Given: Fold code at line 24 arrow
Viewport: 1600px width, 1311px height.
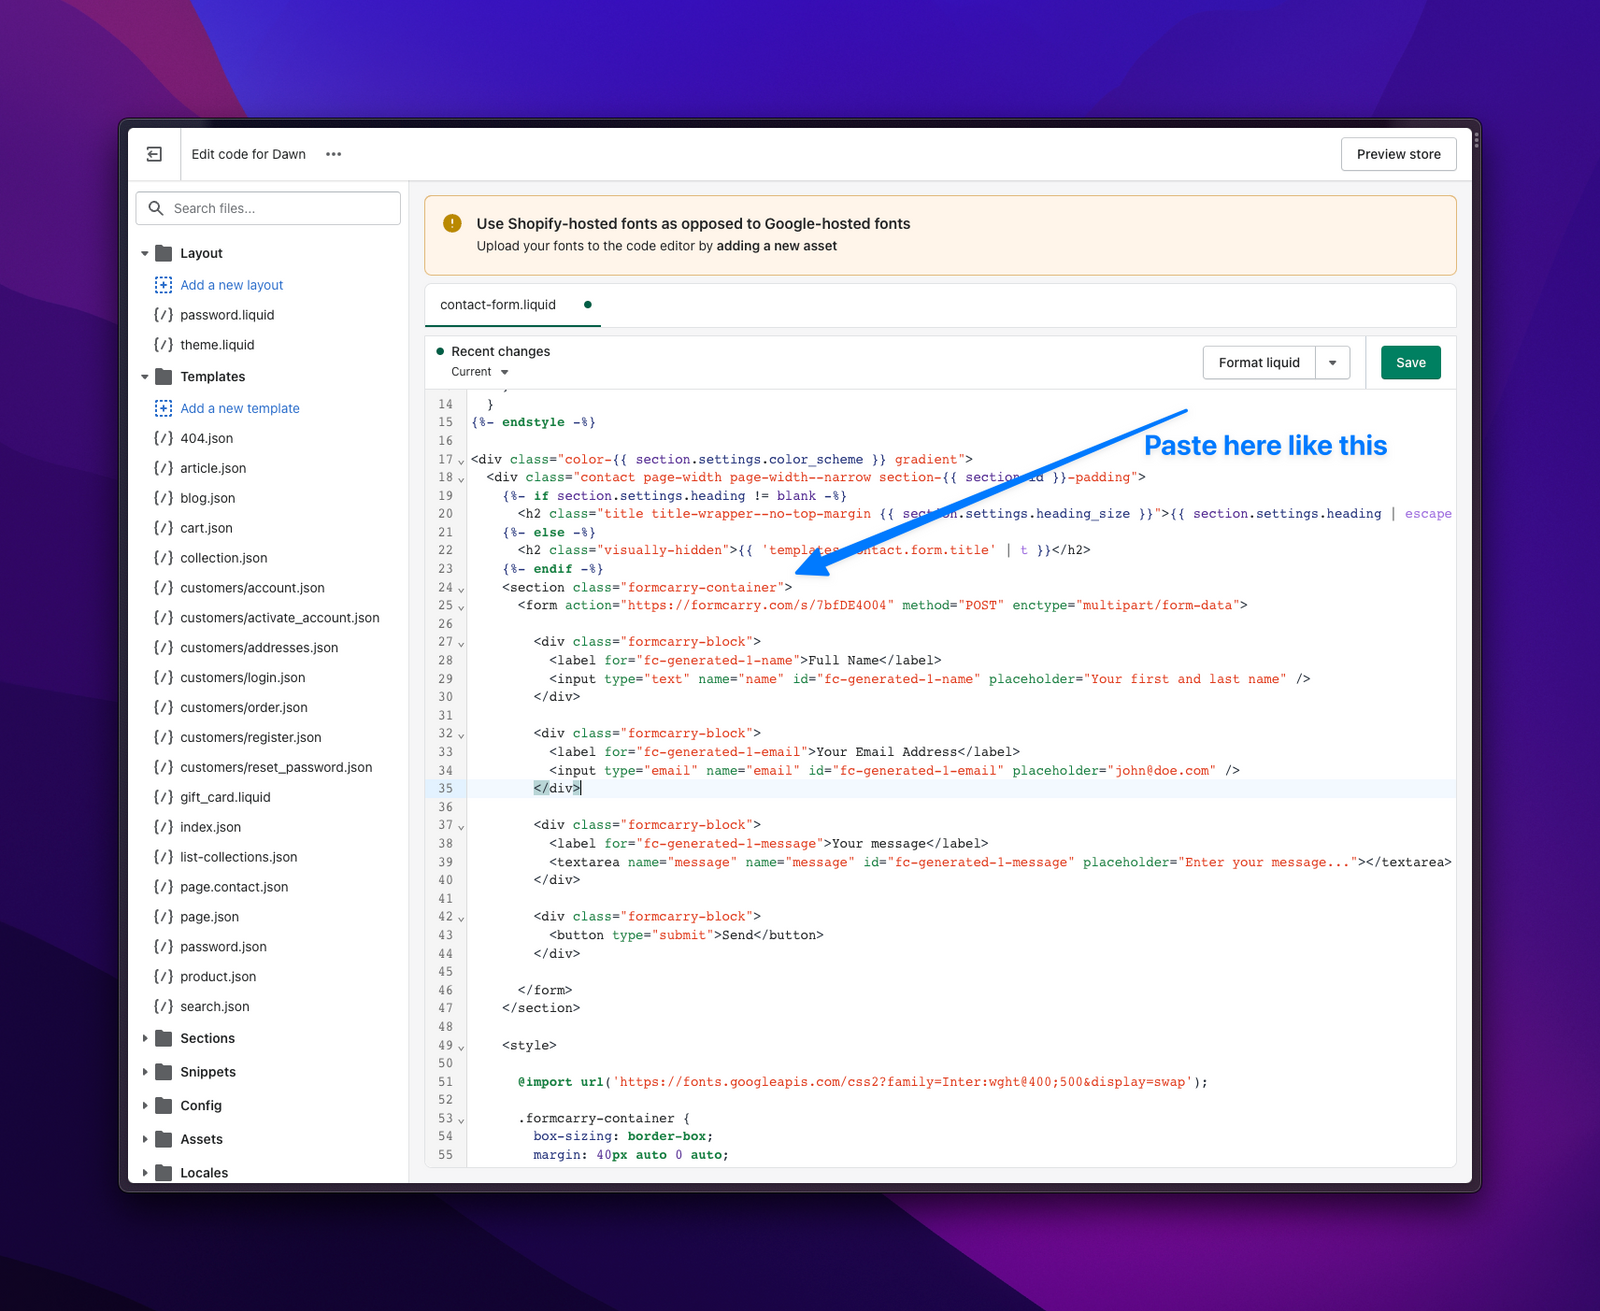Looking at the screenshot, I should 461,589.
